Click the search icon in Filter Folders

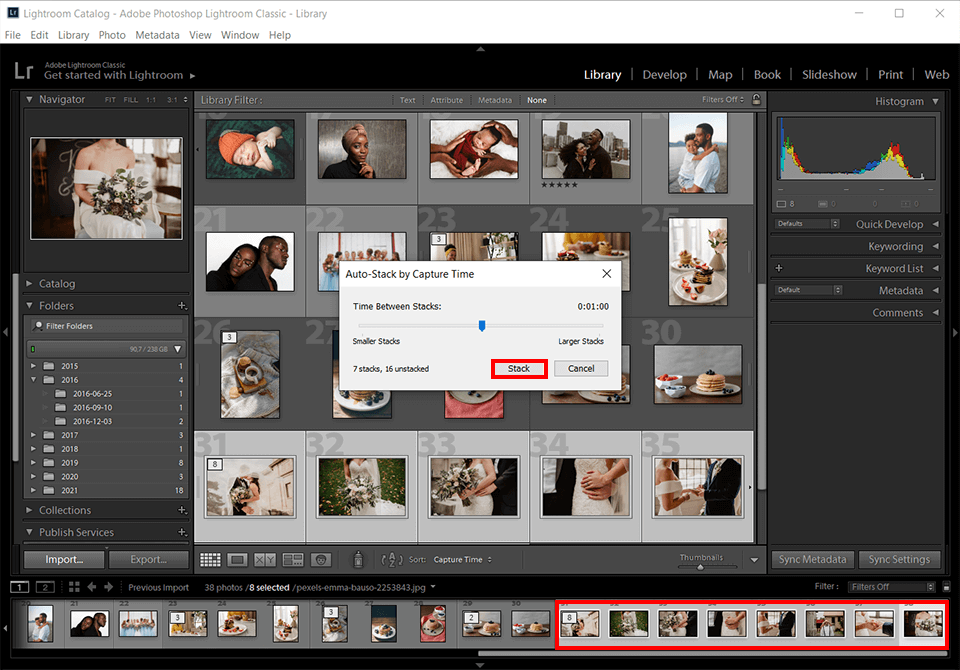39,326
